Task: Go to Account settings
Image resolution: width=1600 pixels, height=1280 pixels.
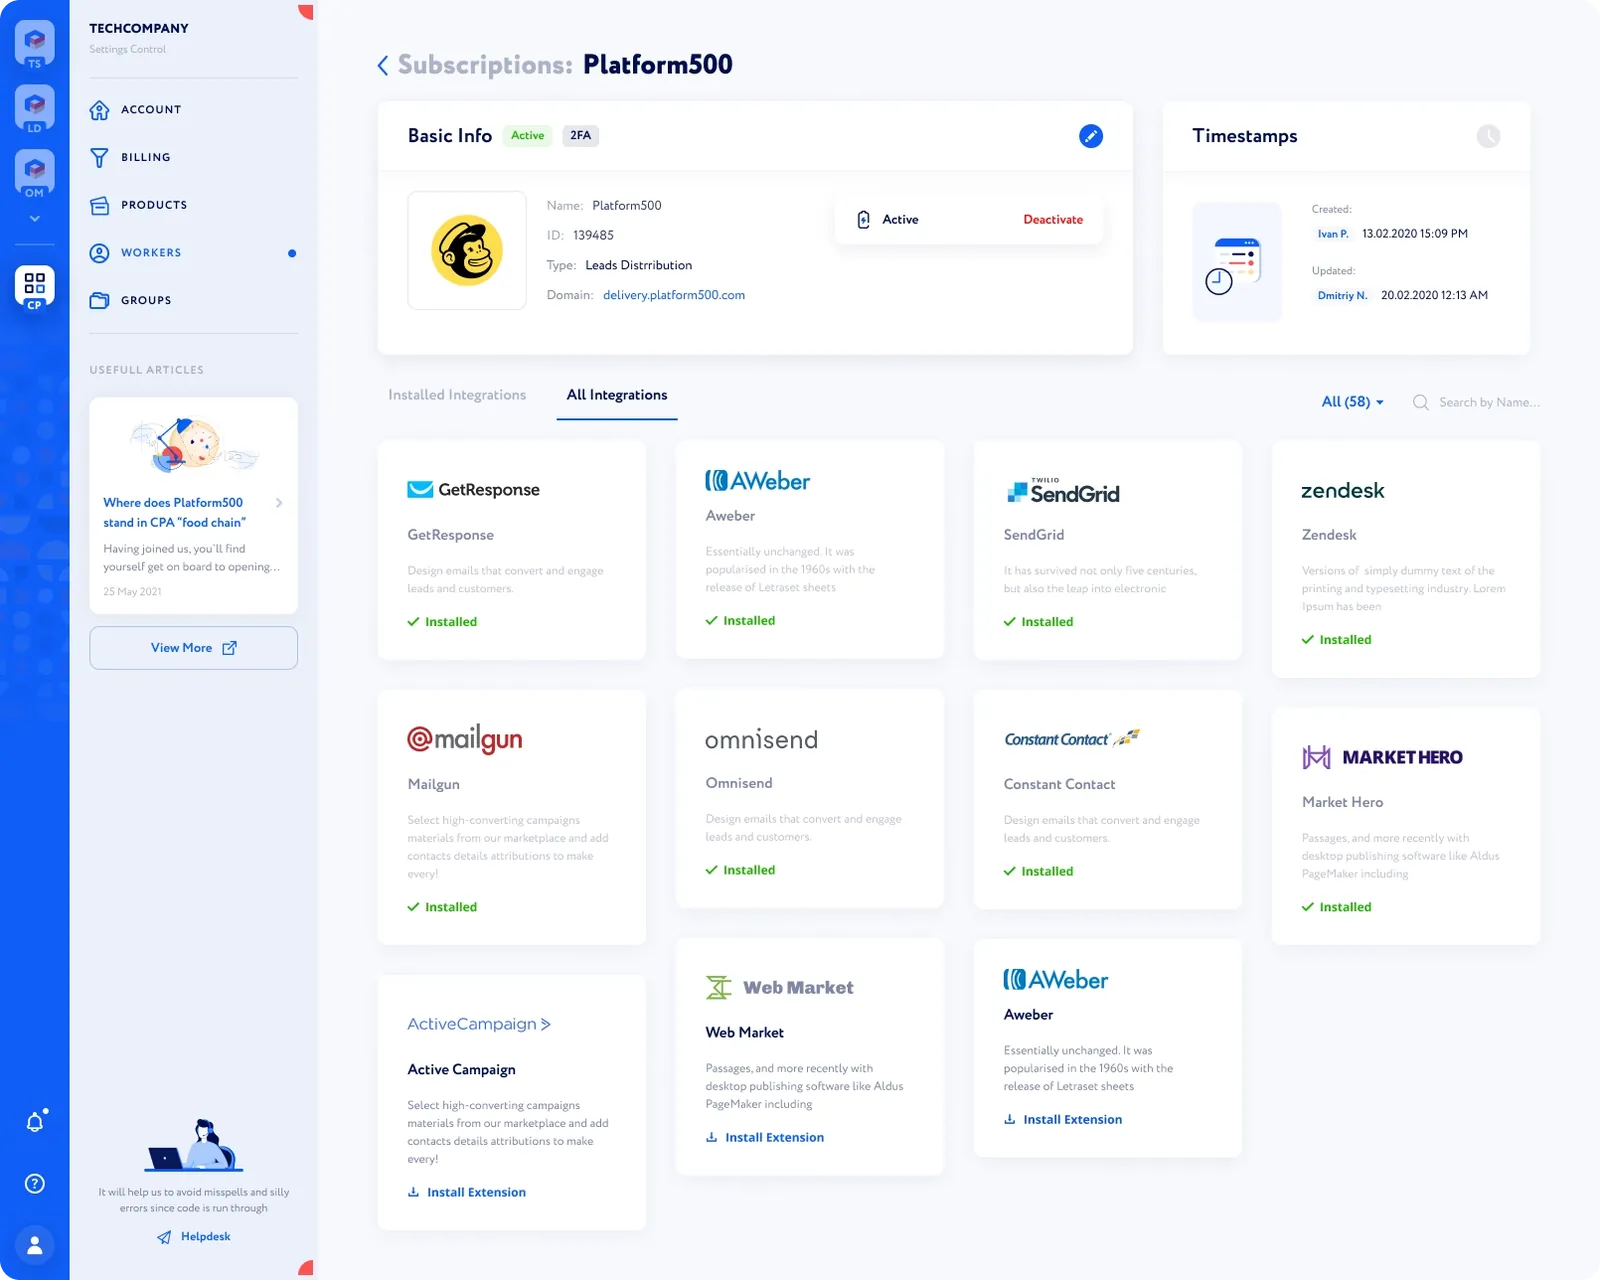Action: click(151, 110)
